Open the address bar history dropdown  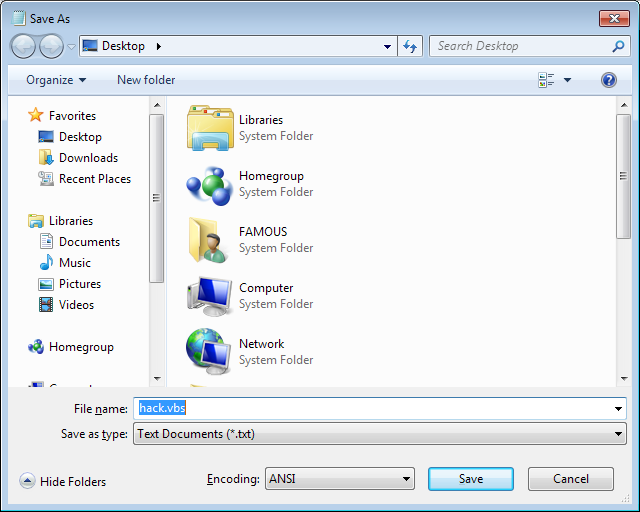387,47
